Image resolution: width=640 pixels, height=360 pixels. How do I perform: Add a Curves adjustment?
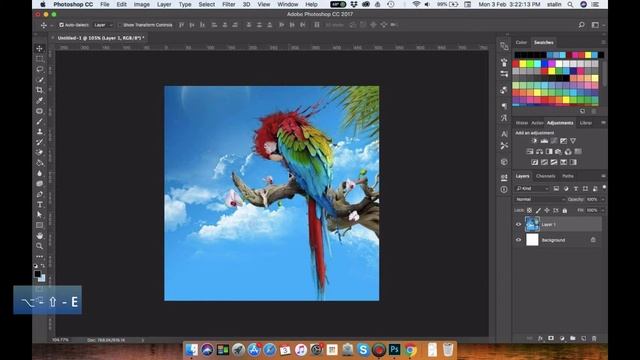pyautogui.click(x=554, y=141)
